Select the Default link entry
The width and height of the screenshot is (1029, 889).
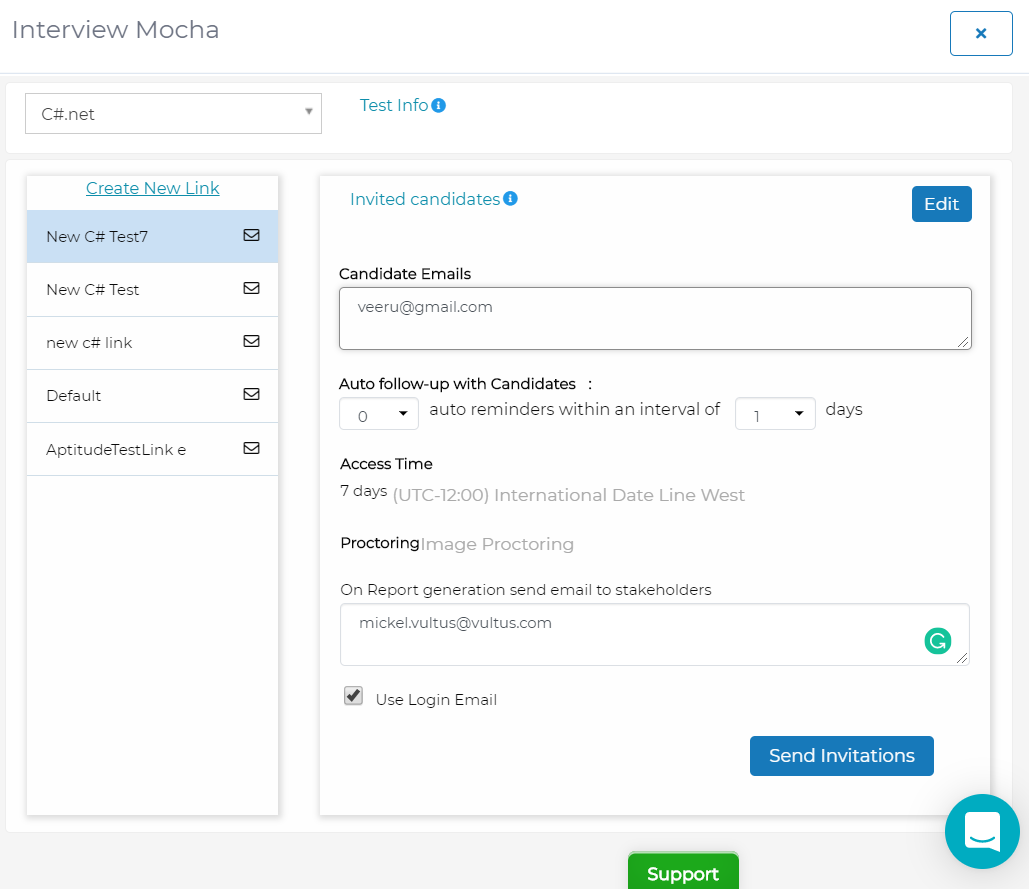click(152, 396)
